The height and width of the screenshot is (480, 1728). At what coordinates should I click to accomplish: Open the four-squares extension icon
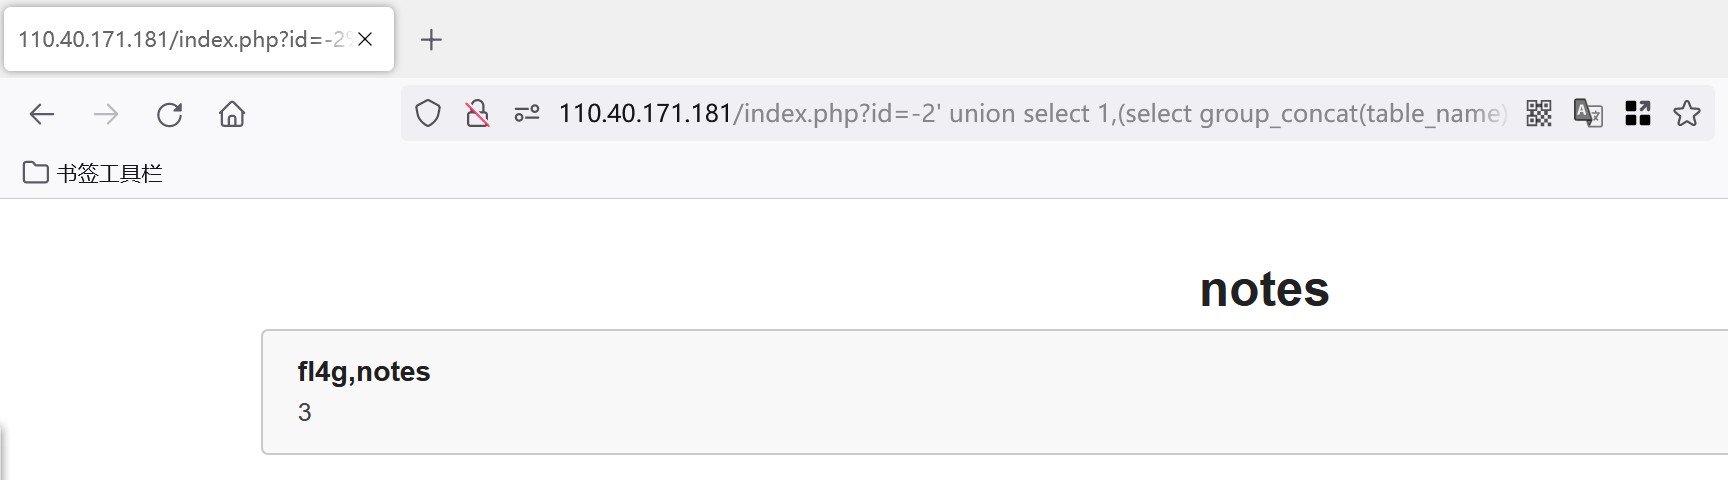pos(1638,114)
